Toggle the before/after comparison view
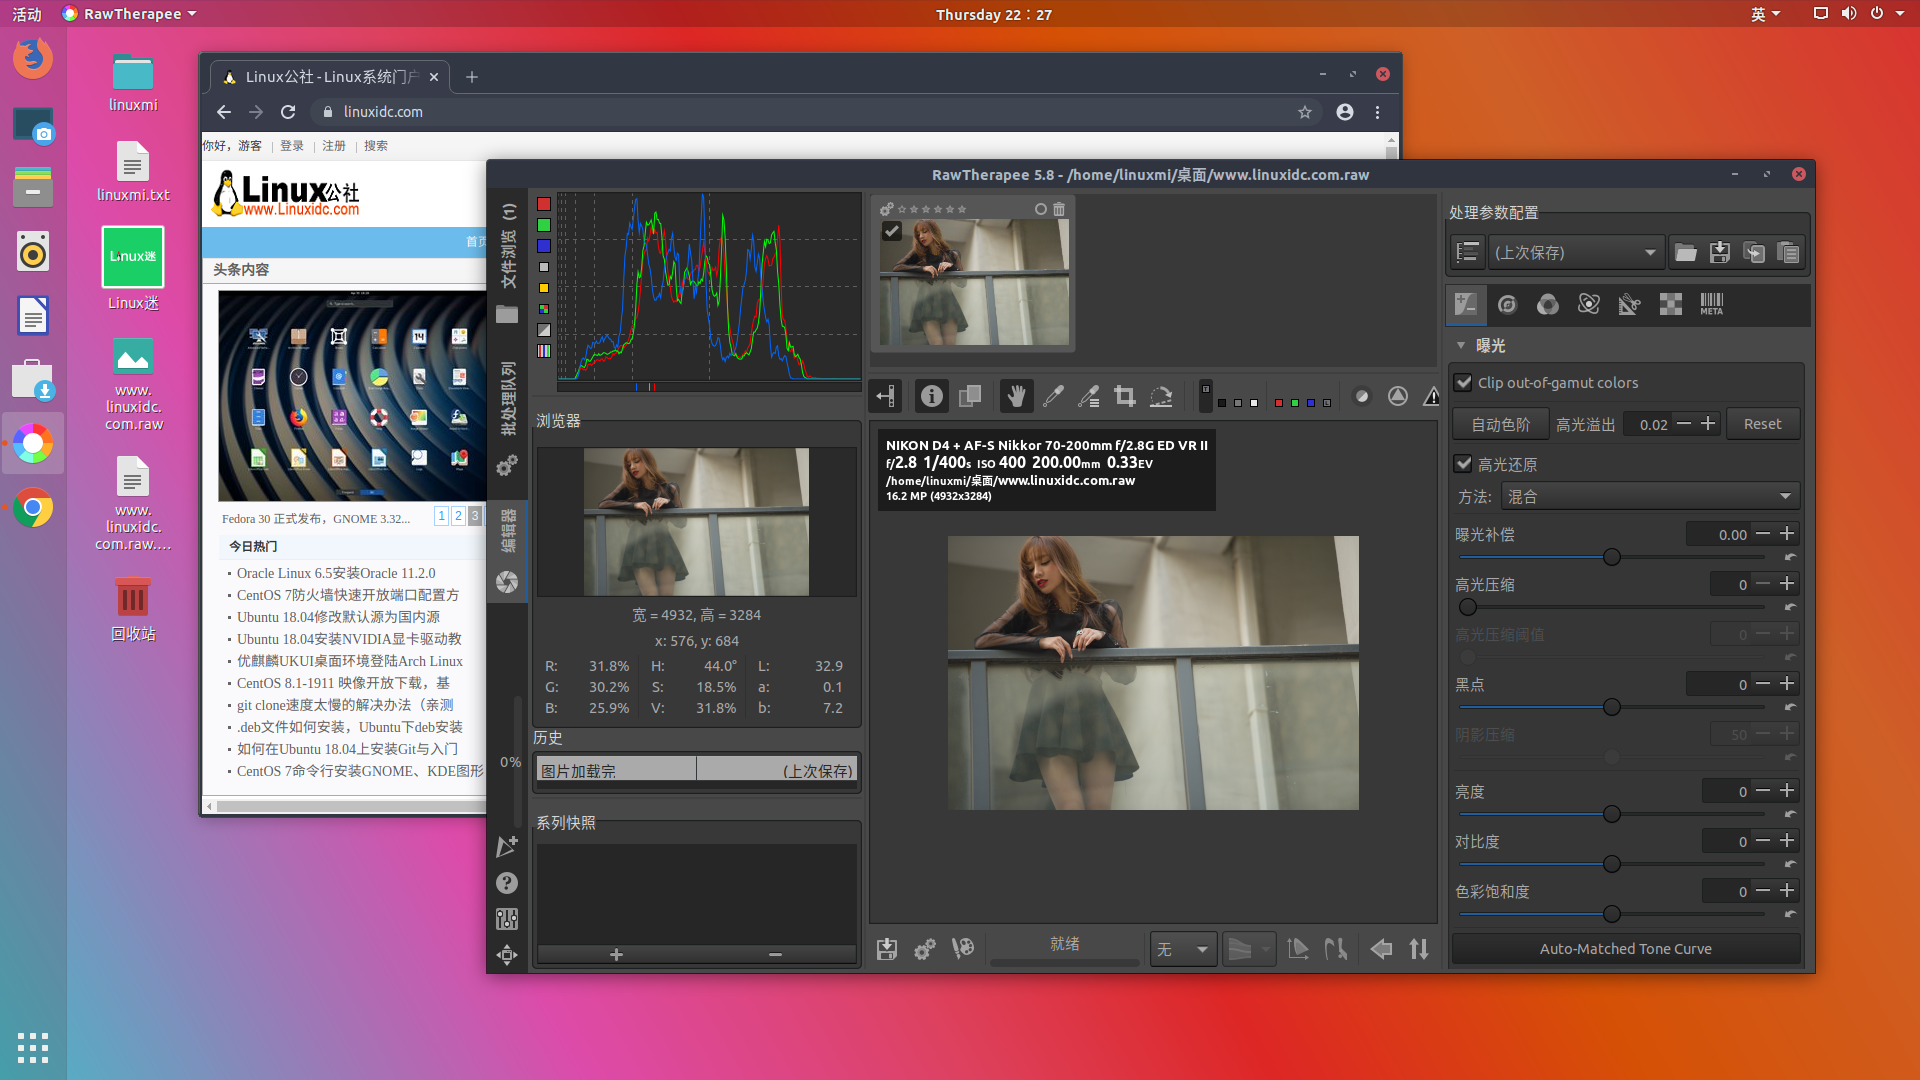Image resolution: width=1920 pixels, height=1080 pixels. tap(969, 395)
